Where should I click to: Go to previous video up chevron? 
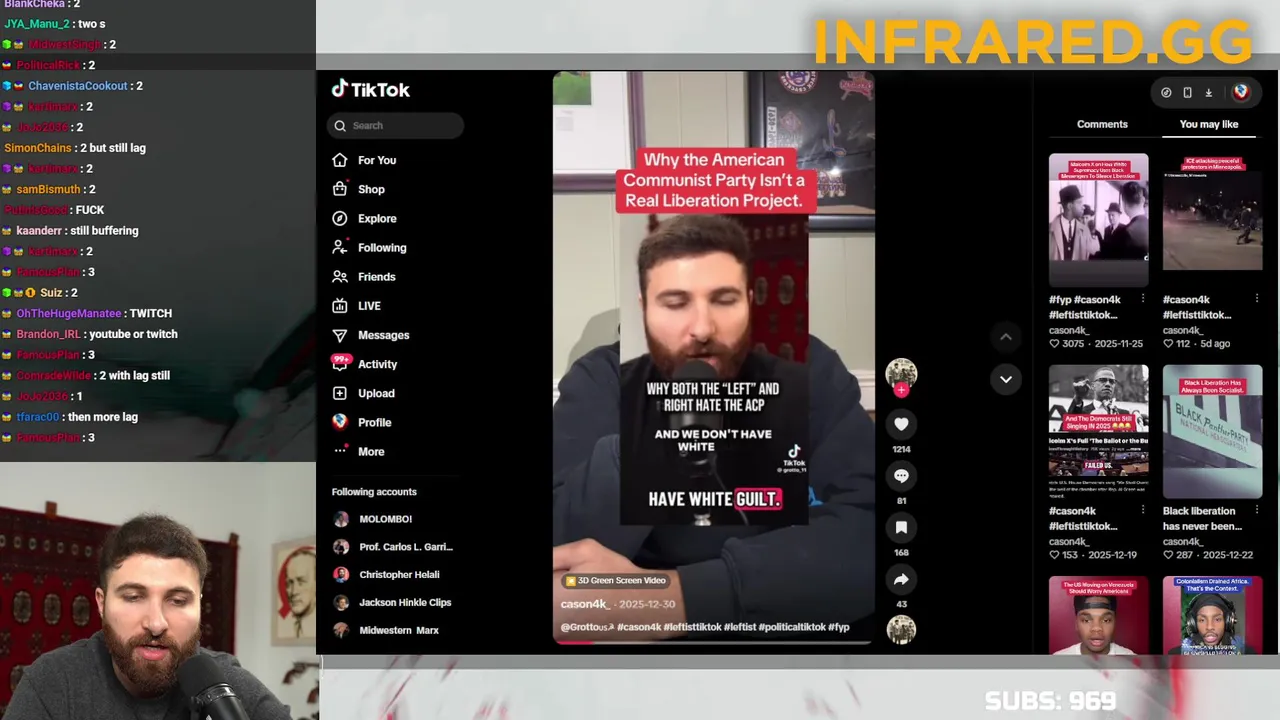(1006, 337)
